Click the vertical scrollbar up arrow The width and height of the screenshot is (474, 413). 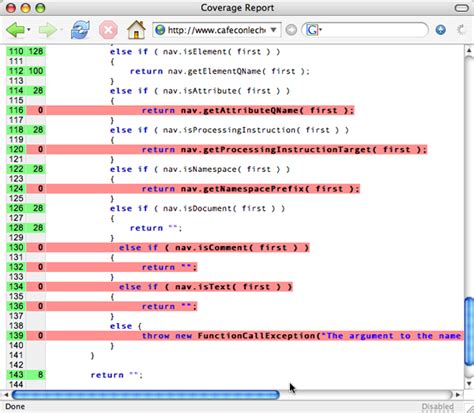[x=469, y=51]
